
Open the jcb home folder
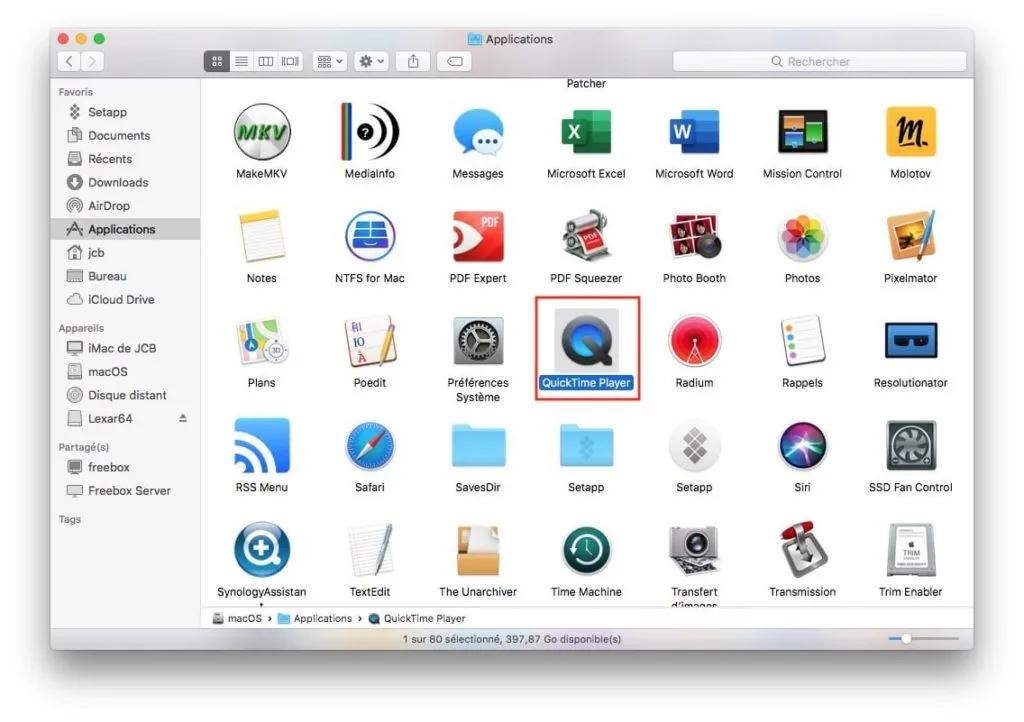pos(125,253)
